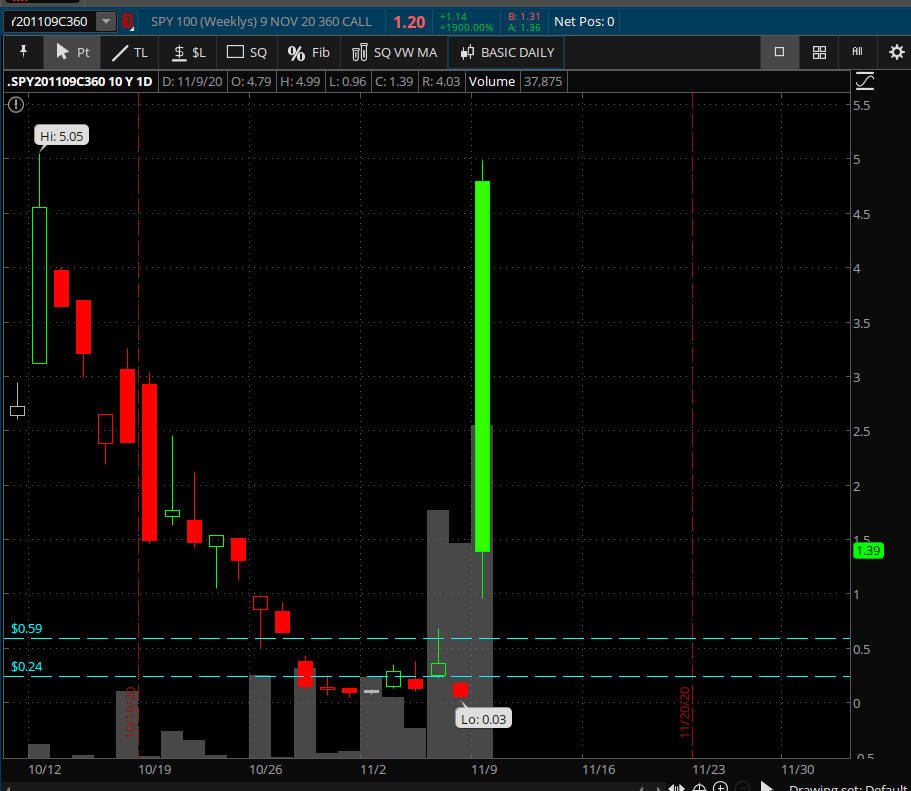Activate the Fib retracement tool
This screenshot has height=791, width=911.
click(308, 52)
